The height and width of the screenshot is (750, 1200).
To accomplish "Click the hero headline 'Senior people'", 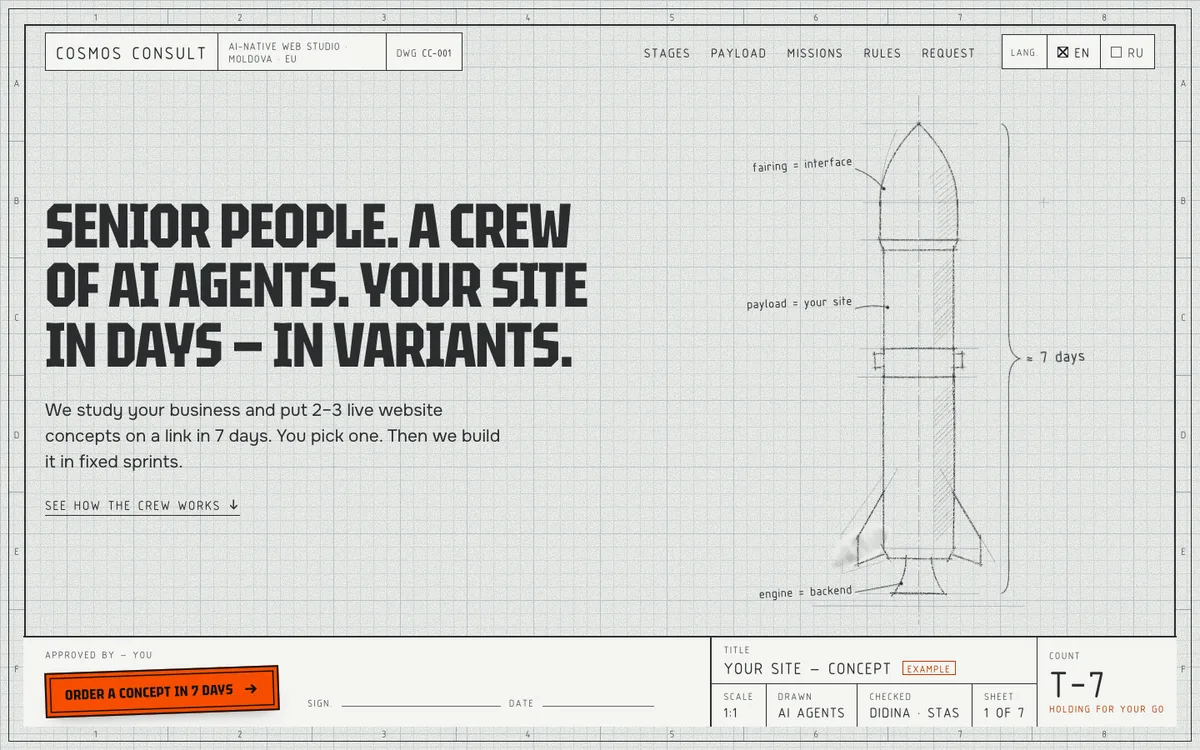I will click(316, 286).
